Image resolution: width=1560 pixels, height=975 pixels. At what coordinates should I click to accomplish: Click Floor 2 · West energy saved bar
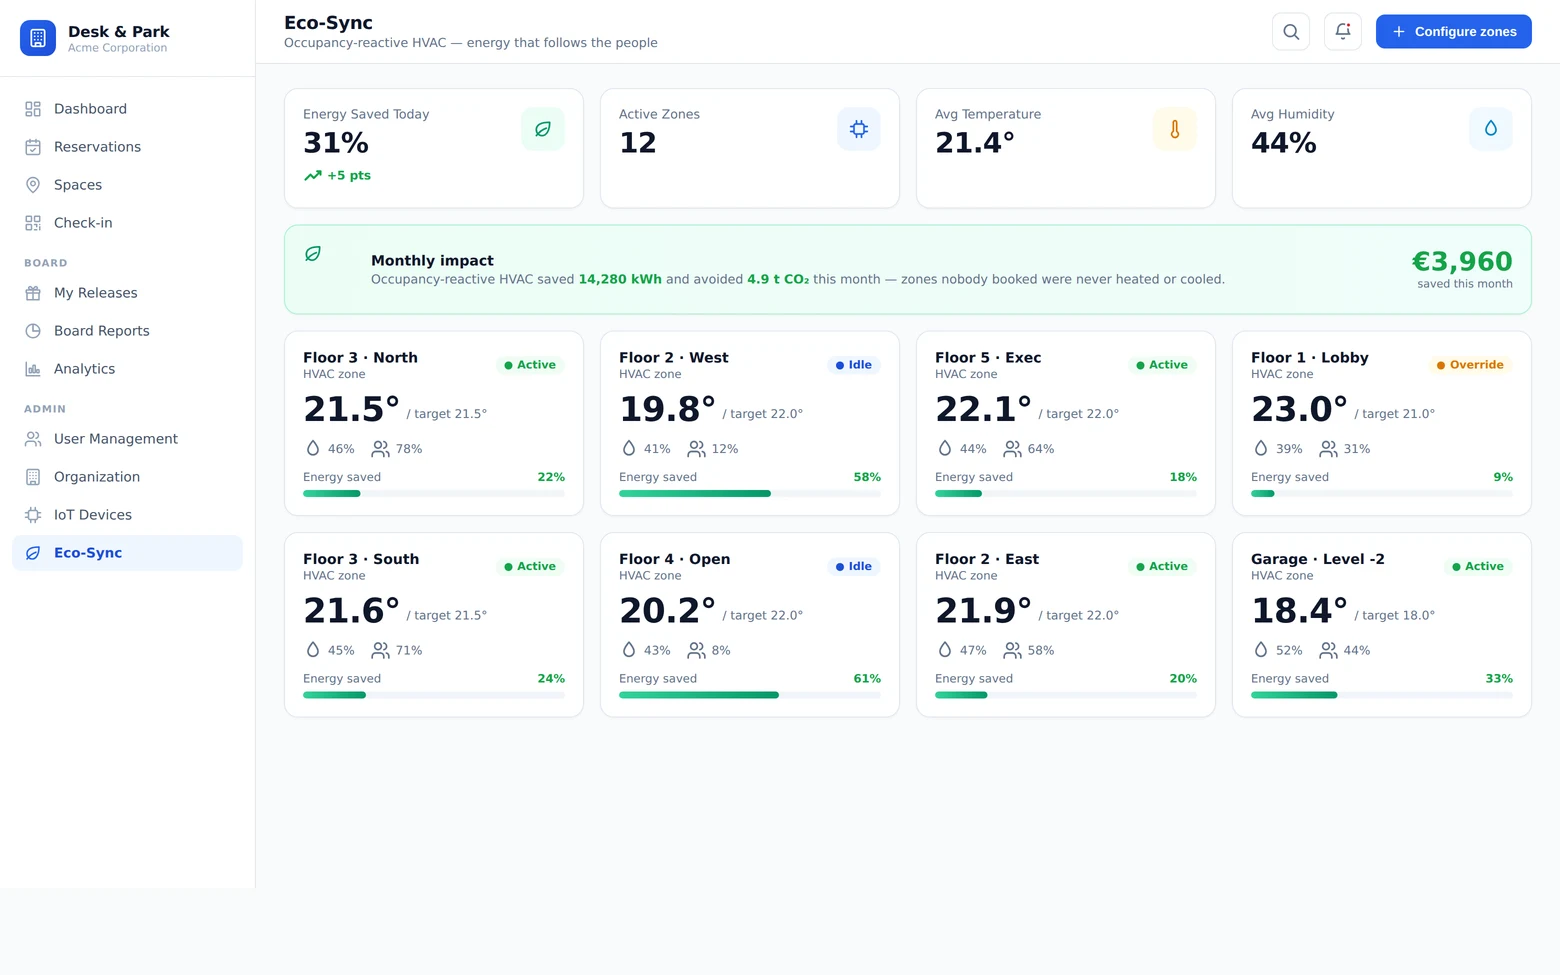point(750,493)
